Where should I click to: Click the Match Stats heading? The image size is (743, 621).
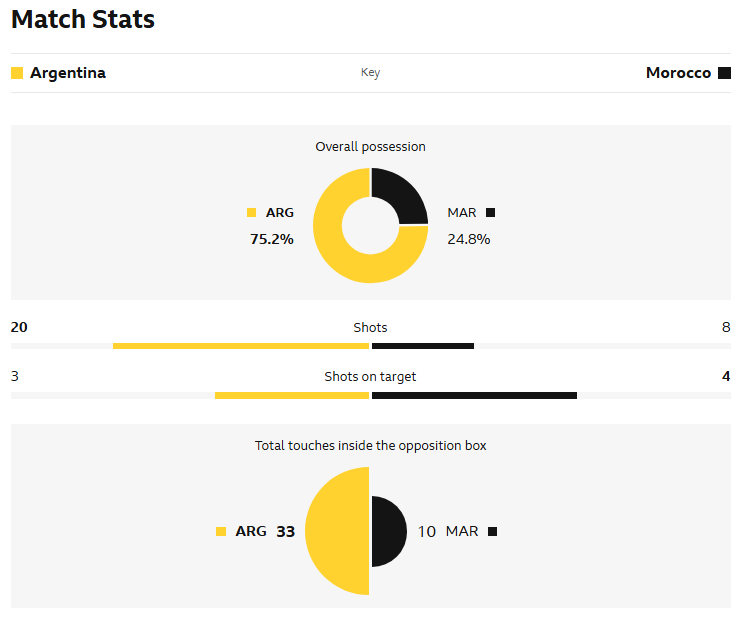pos(83,19)
